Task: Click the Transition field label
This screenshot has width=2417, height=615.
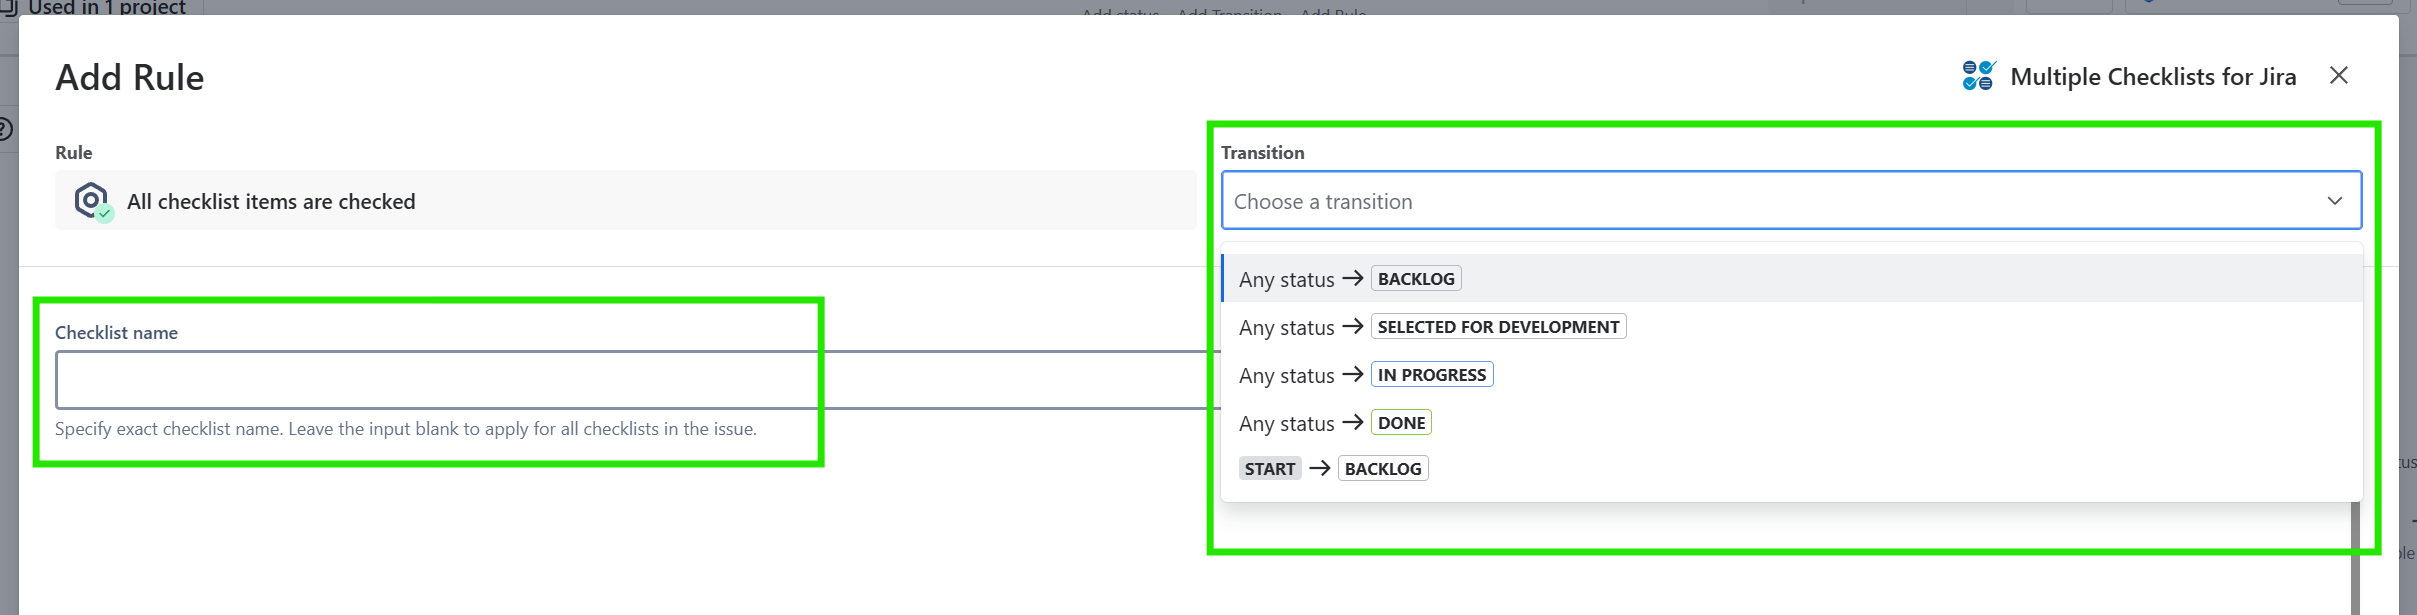Action: [x=1262, y=152]
